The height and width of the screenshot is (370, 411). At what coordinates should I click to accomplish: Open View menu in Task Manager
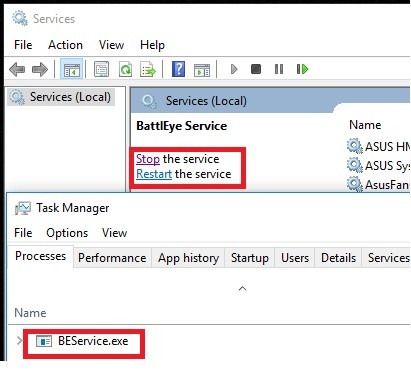[114, 233]
